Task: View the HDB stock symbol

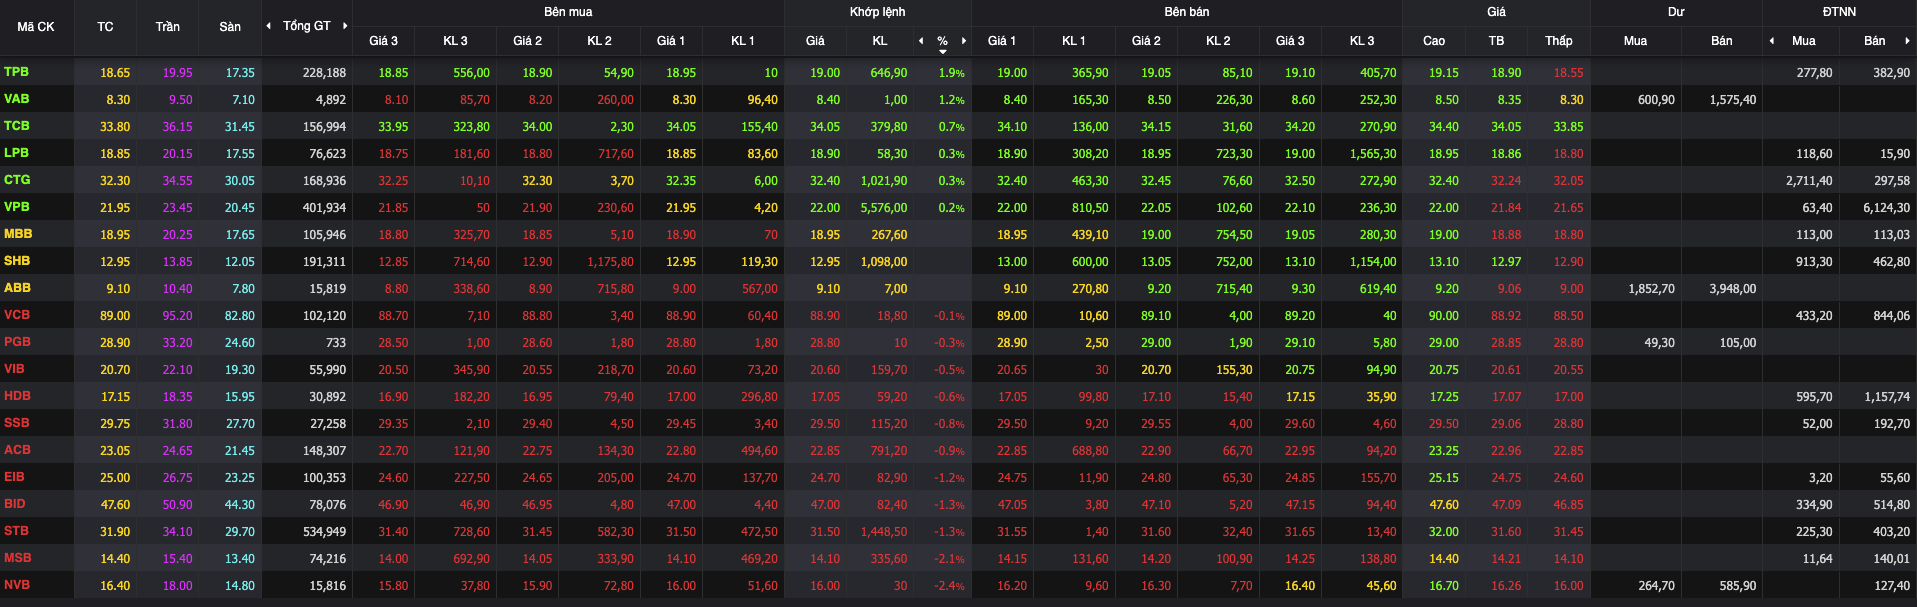Action: 17,396
